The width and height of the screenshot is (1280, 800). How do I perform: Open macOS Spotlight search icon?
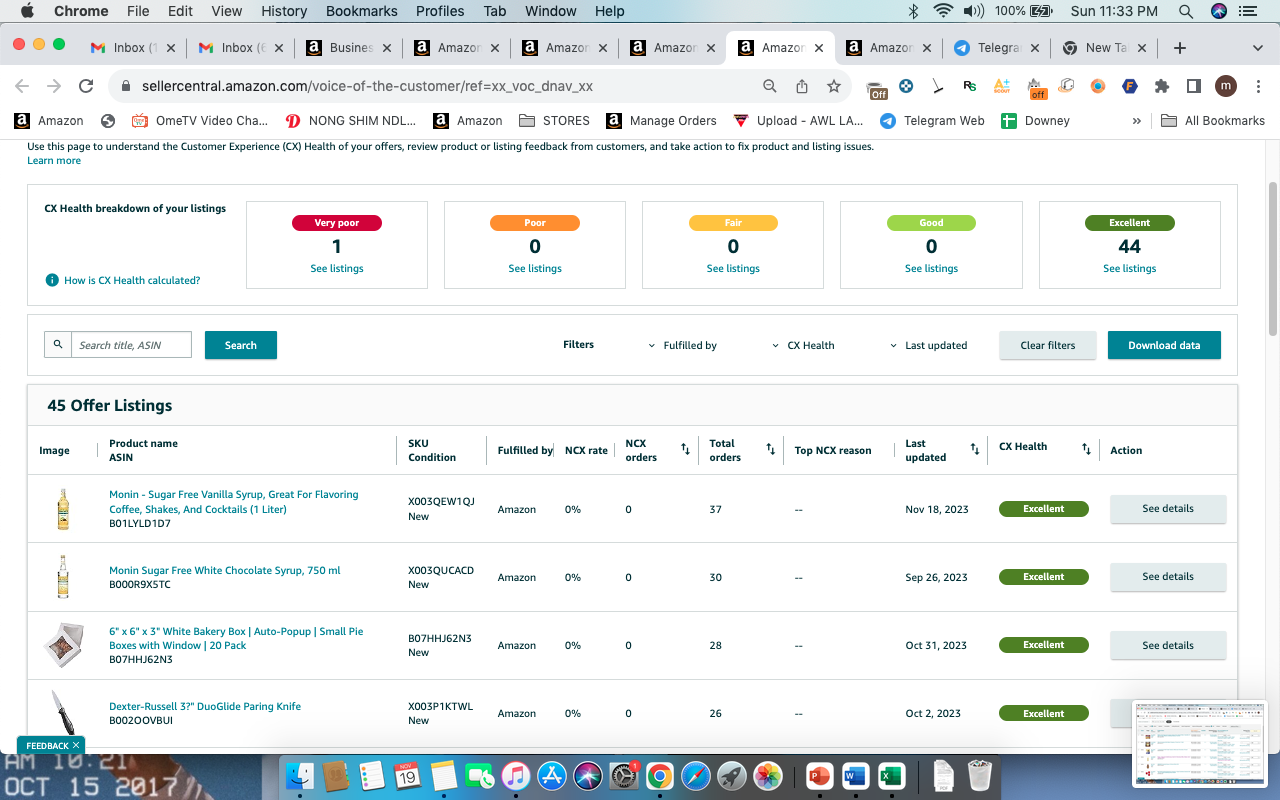(x=1185, y=11)
